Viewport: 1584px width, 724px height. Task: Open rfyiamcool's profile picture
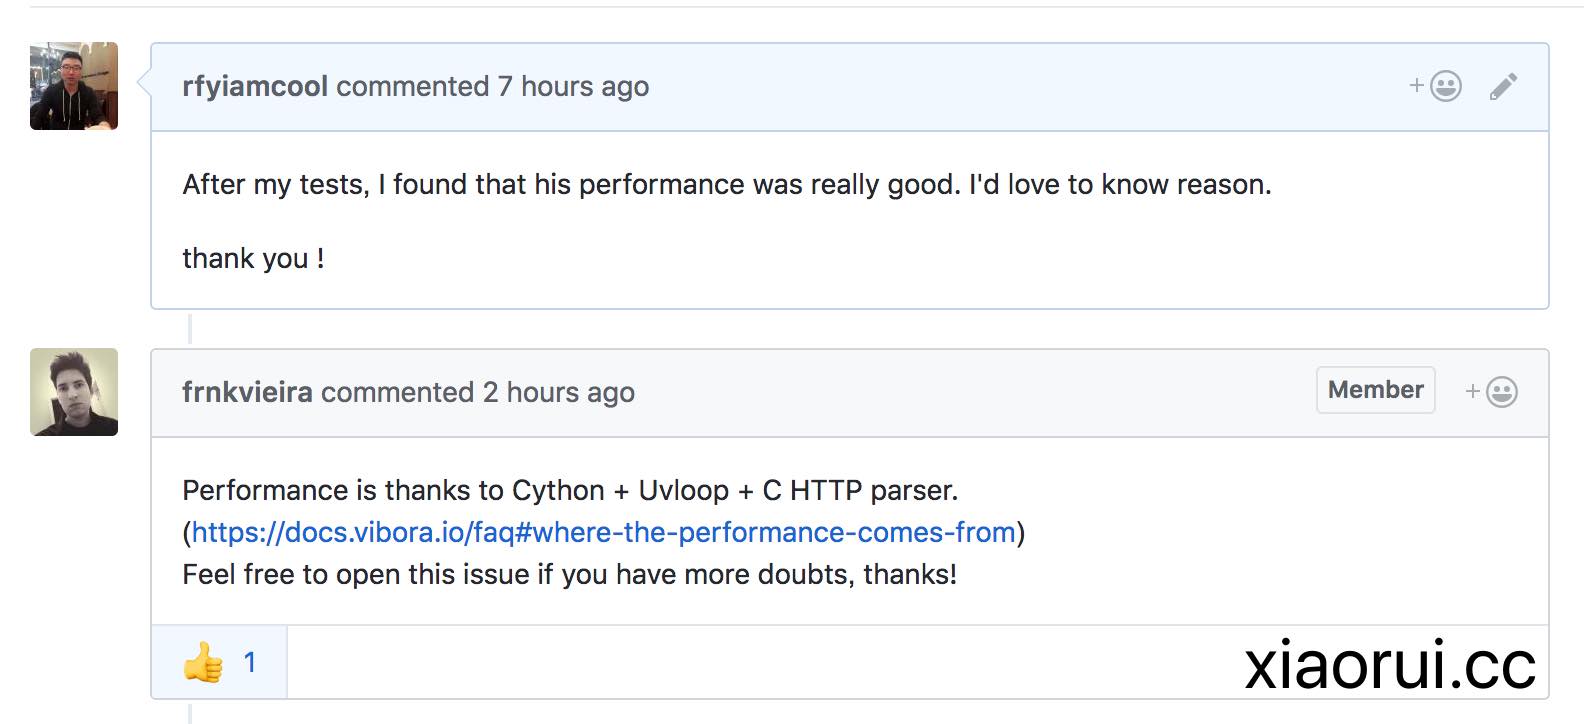click(x=74, y=86)
